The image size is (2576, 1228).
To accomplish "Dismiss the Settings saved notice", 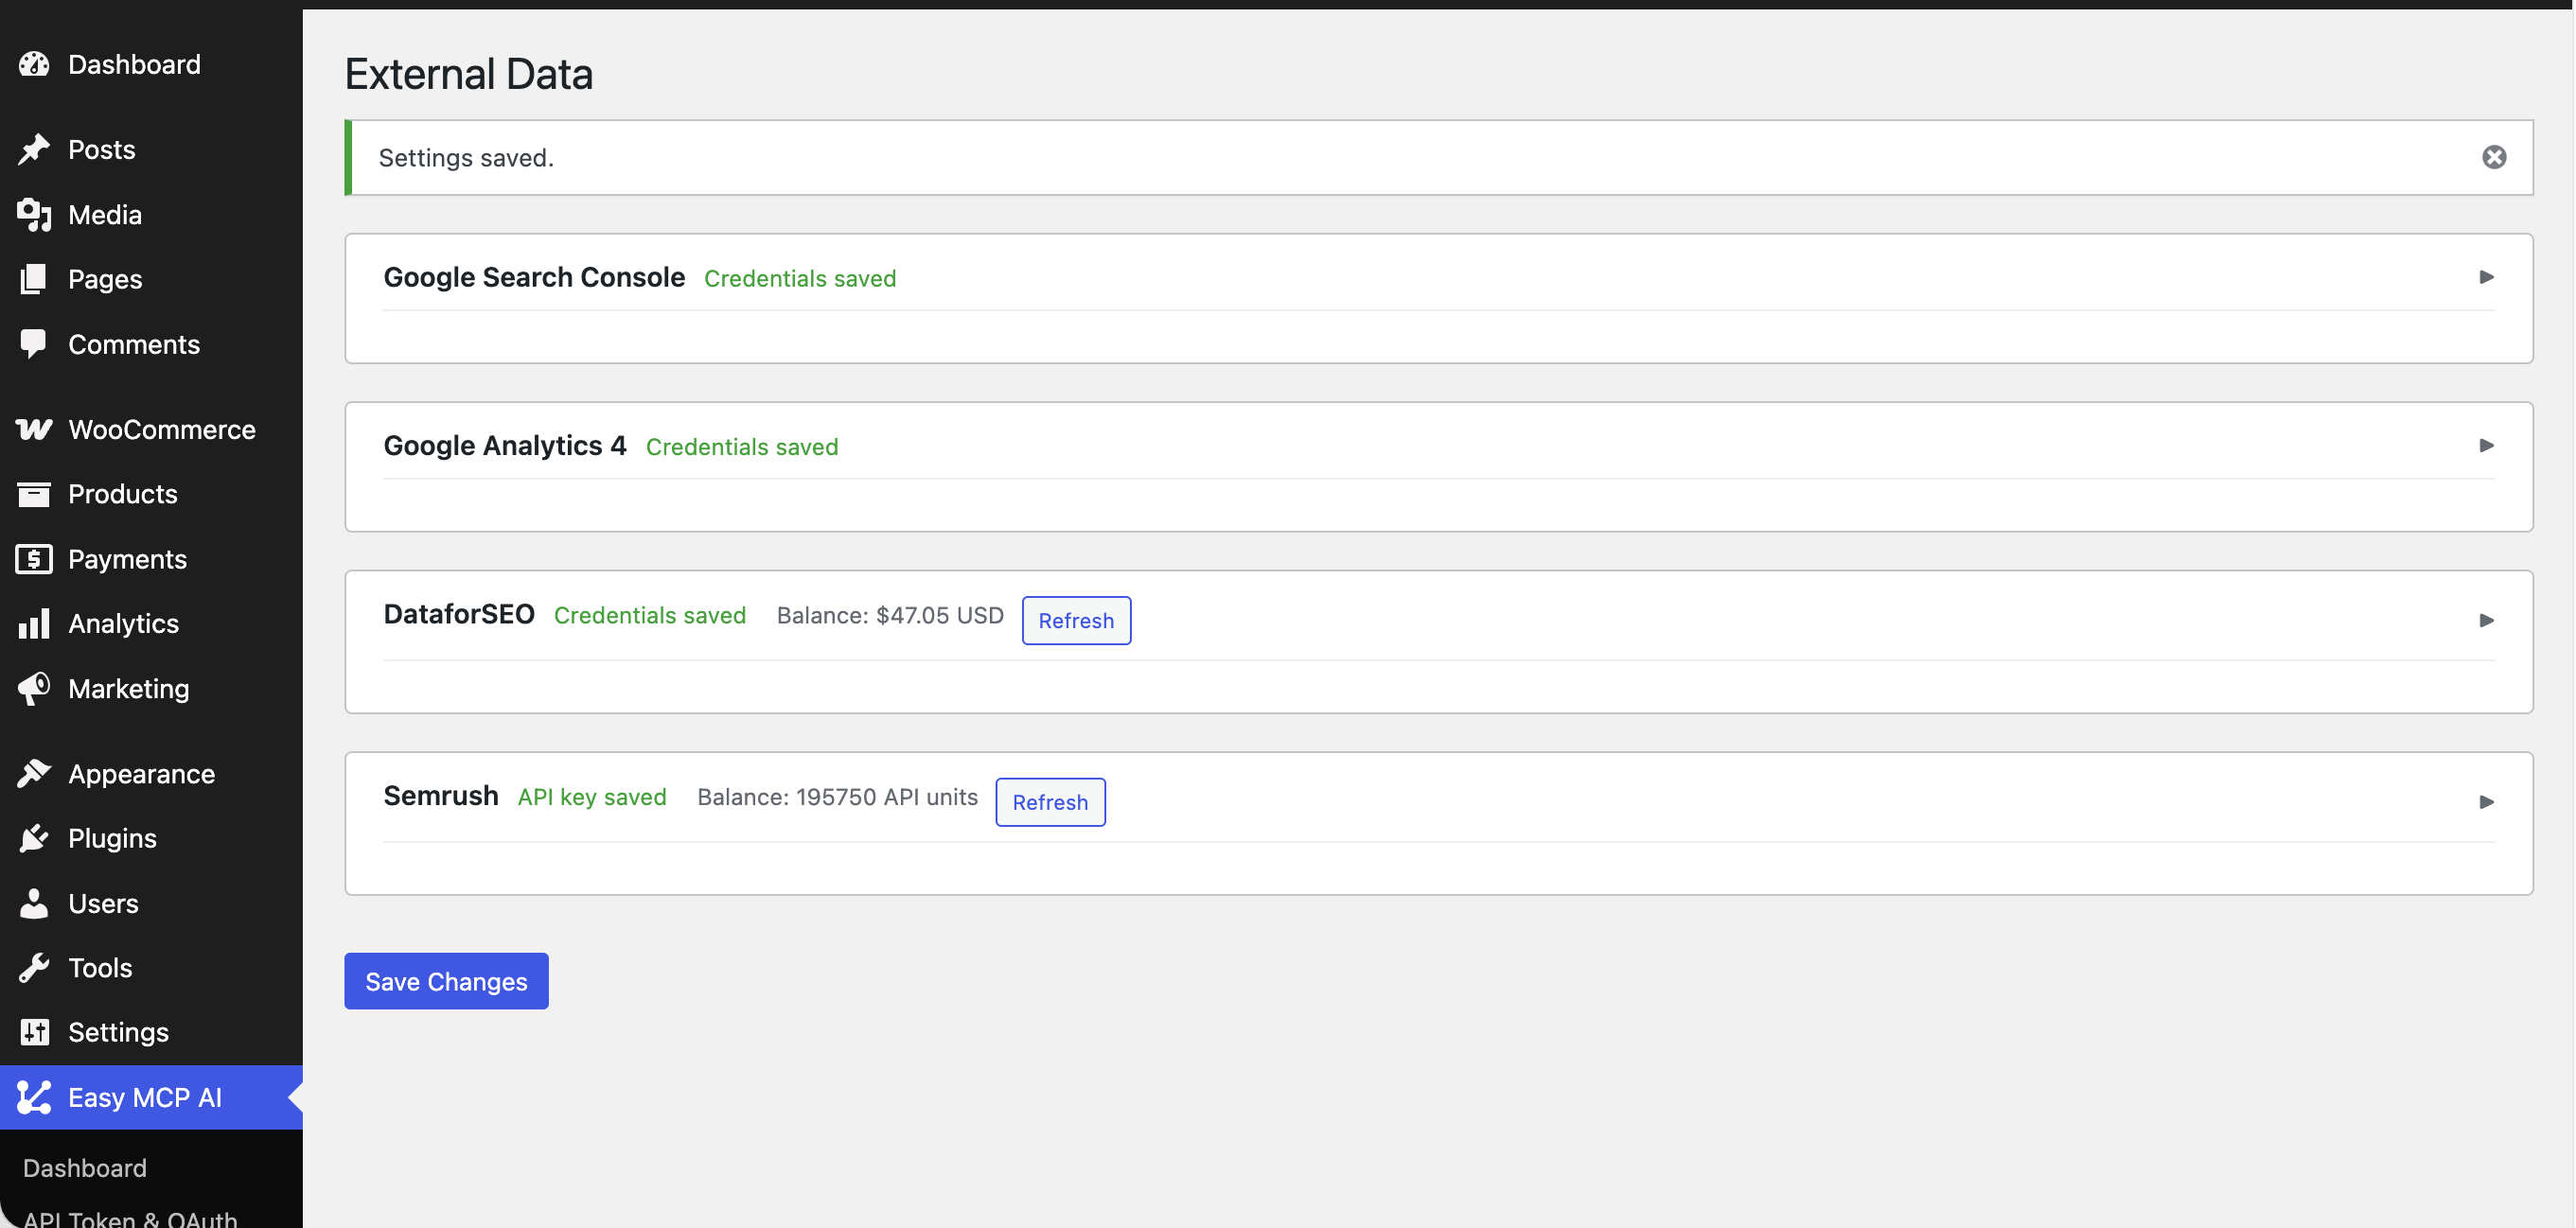I will click(2494, 157).
